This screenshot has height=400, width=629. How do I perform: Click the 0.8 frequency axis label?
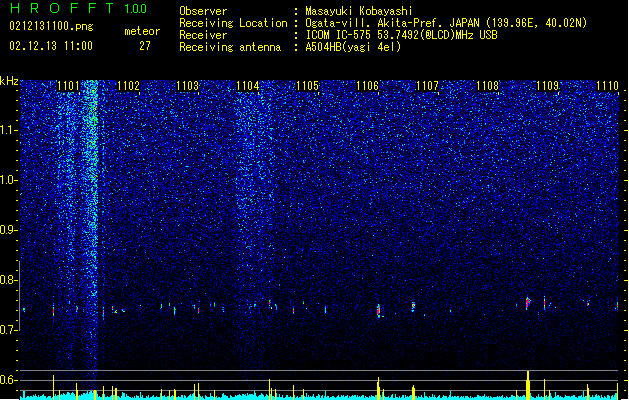point(9,280)
